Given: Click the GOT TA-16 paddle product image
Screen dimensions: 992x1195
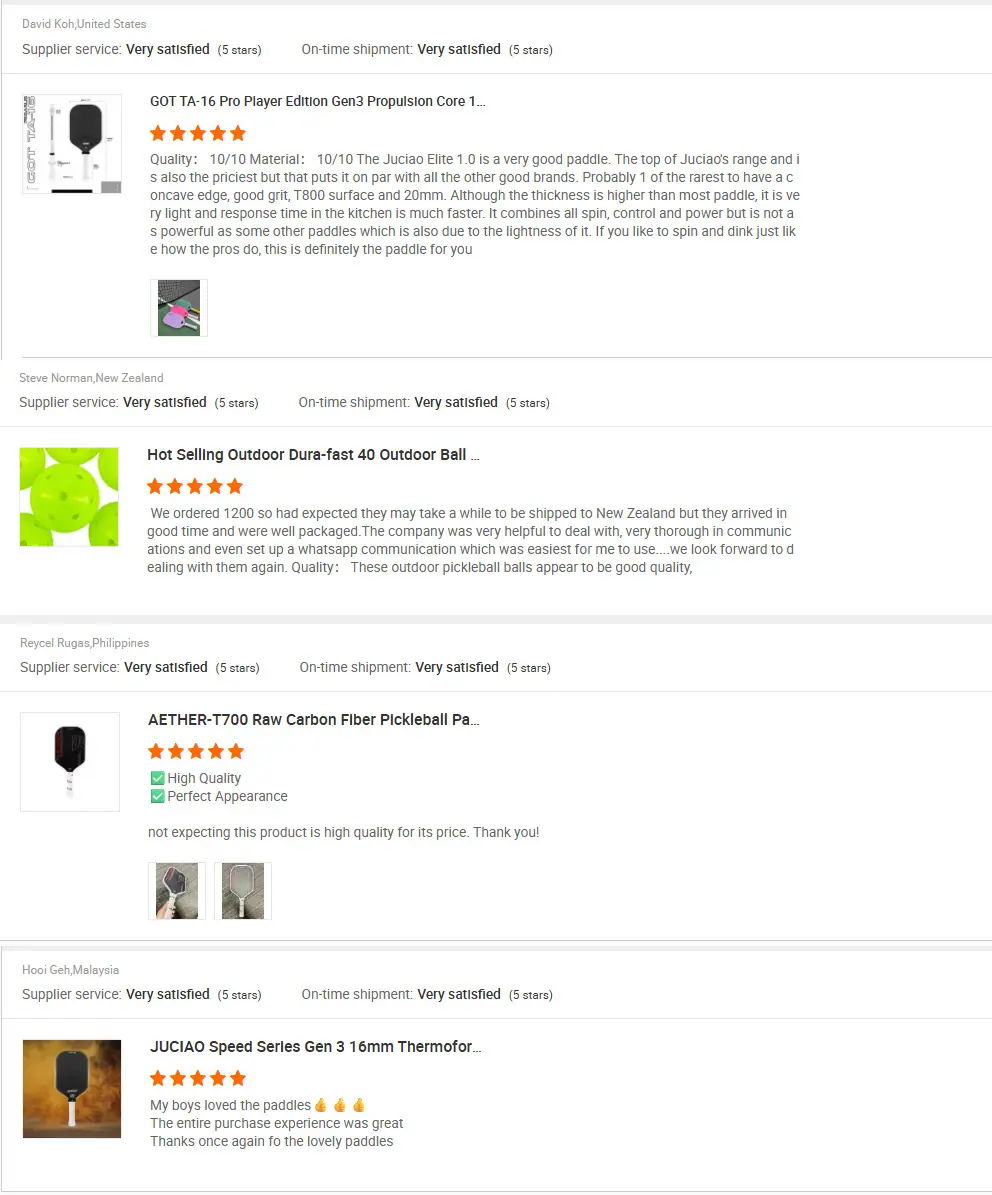Looking at the screenshot, I should coord(72,144).
